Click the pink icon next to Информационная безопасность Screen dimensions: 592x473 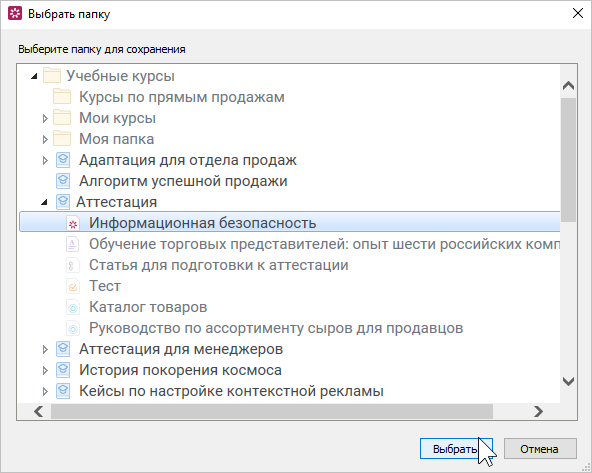tap(73, 223)
